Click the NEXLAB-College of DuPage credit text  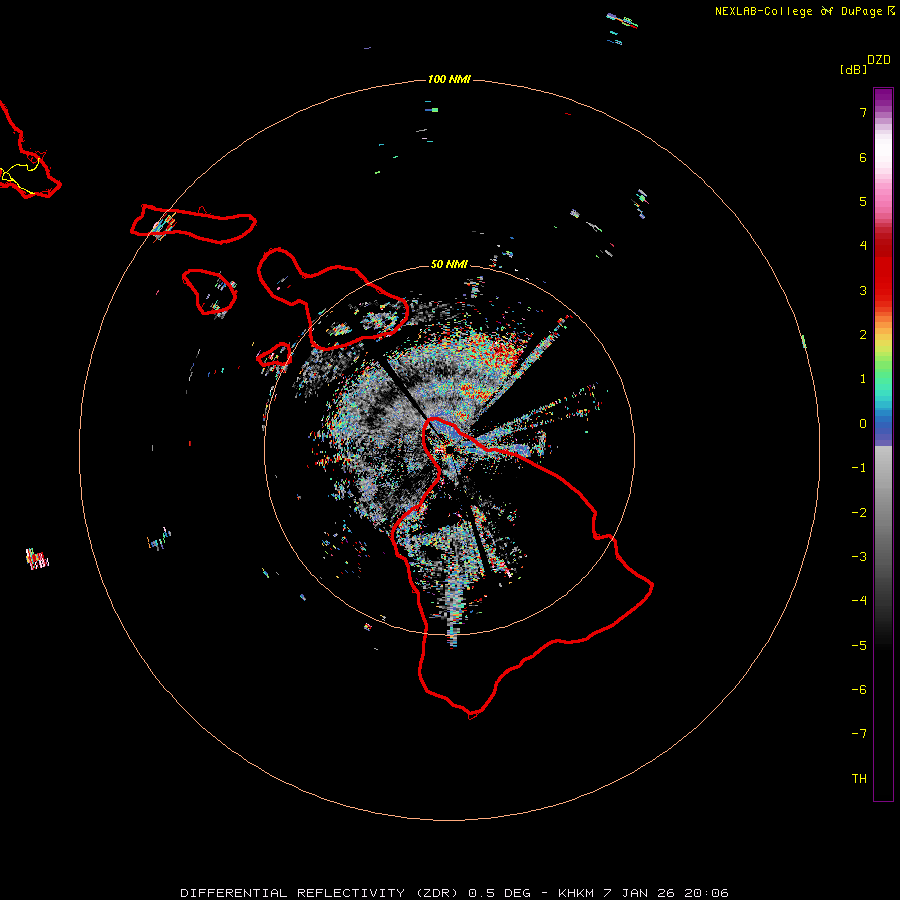coord(804,11)
